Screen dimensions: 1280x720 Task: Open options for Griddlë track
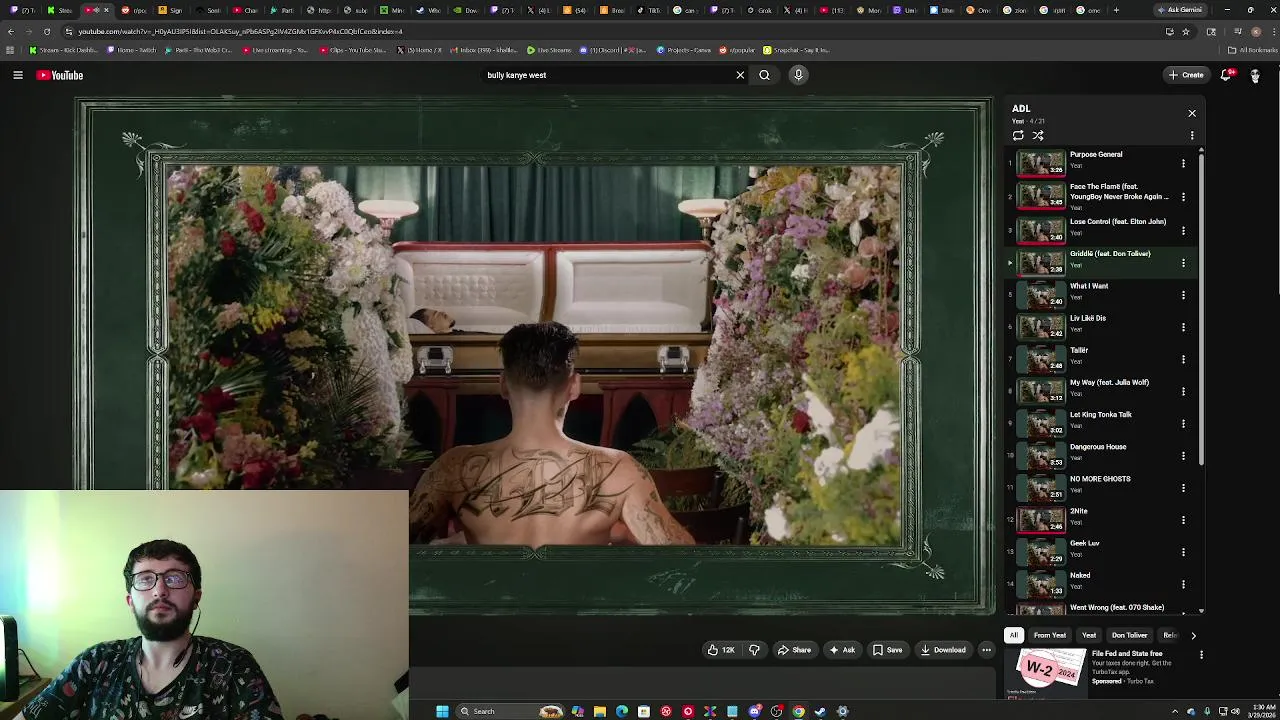pos(1183,262)
